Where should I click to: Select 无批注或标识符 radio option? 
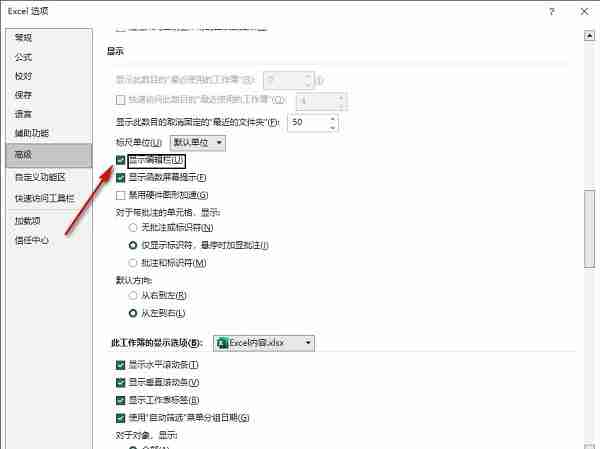coord(133,228)
